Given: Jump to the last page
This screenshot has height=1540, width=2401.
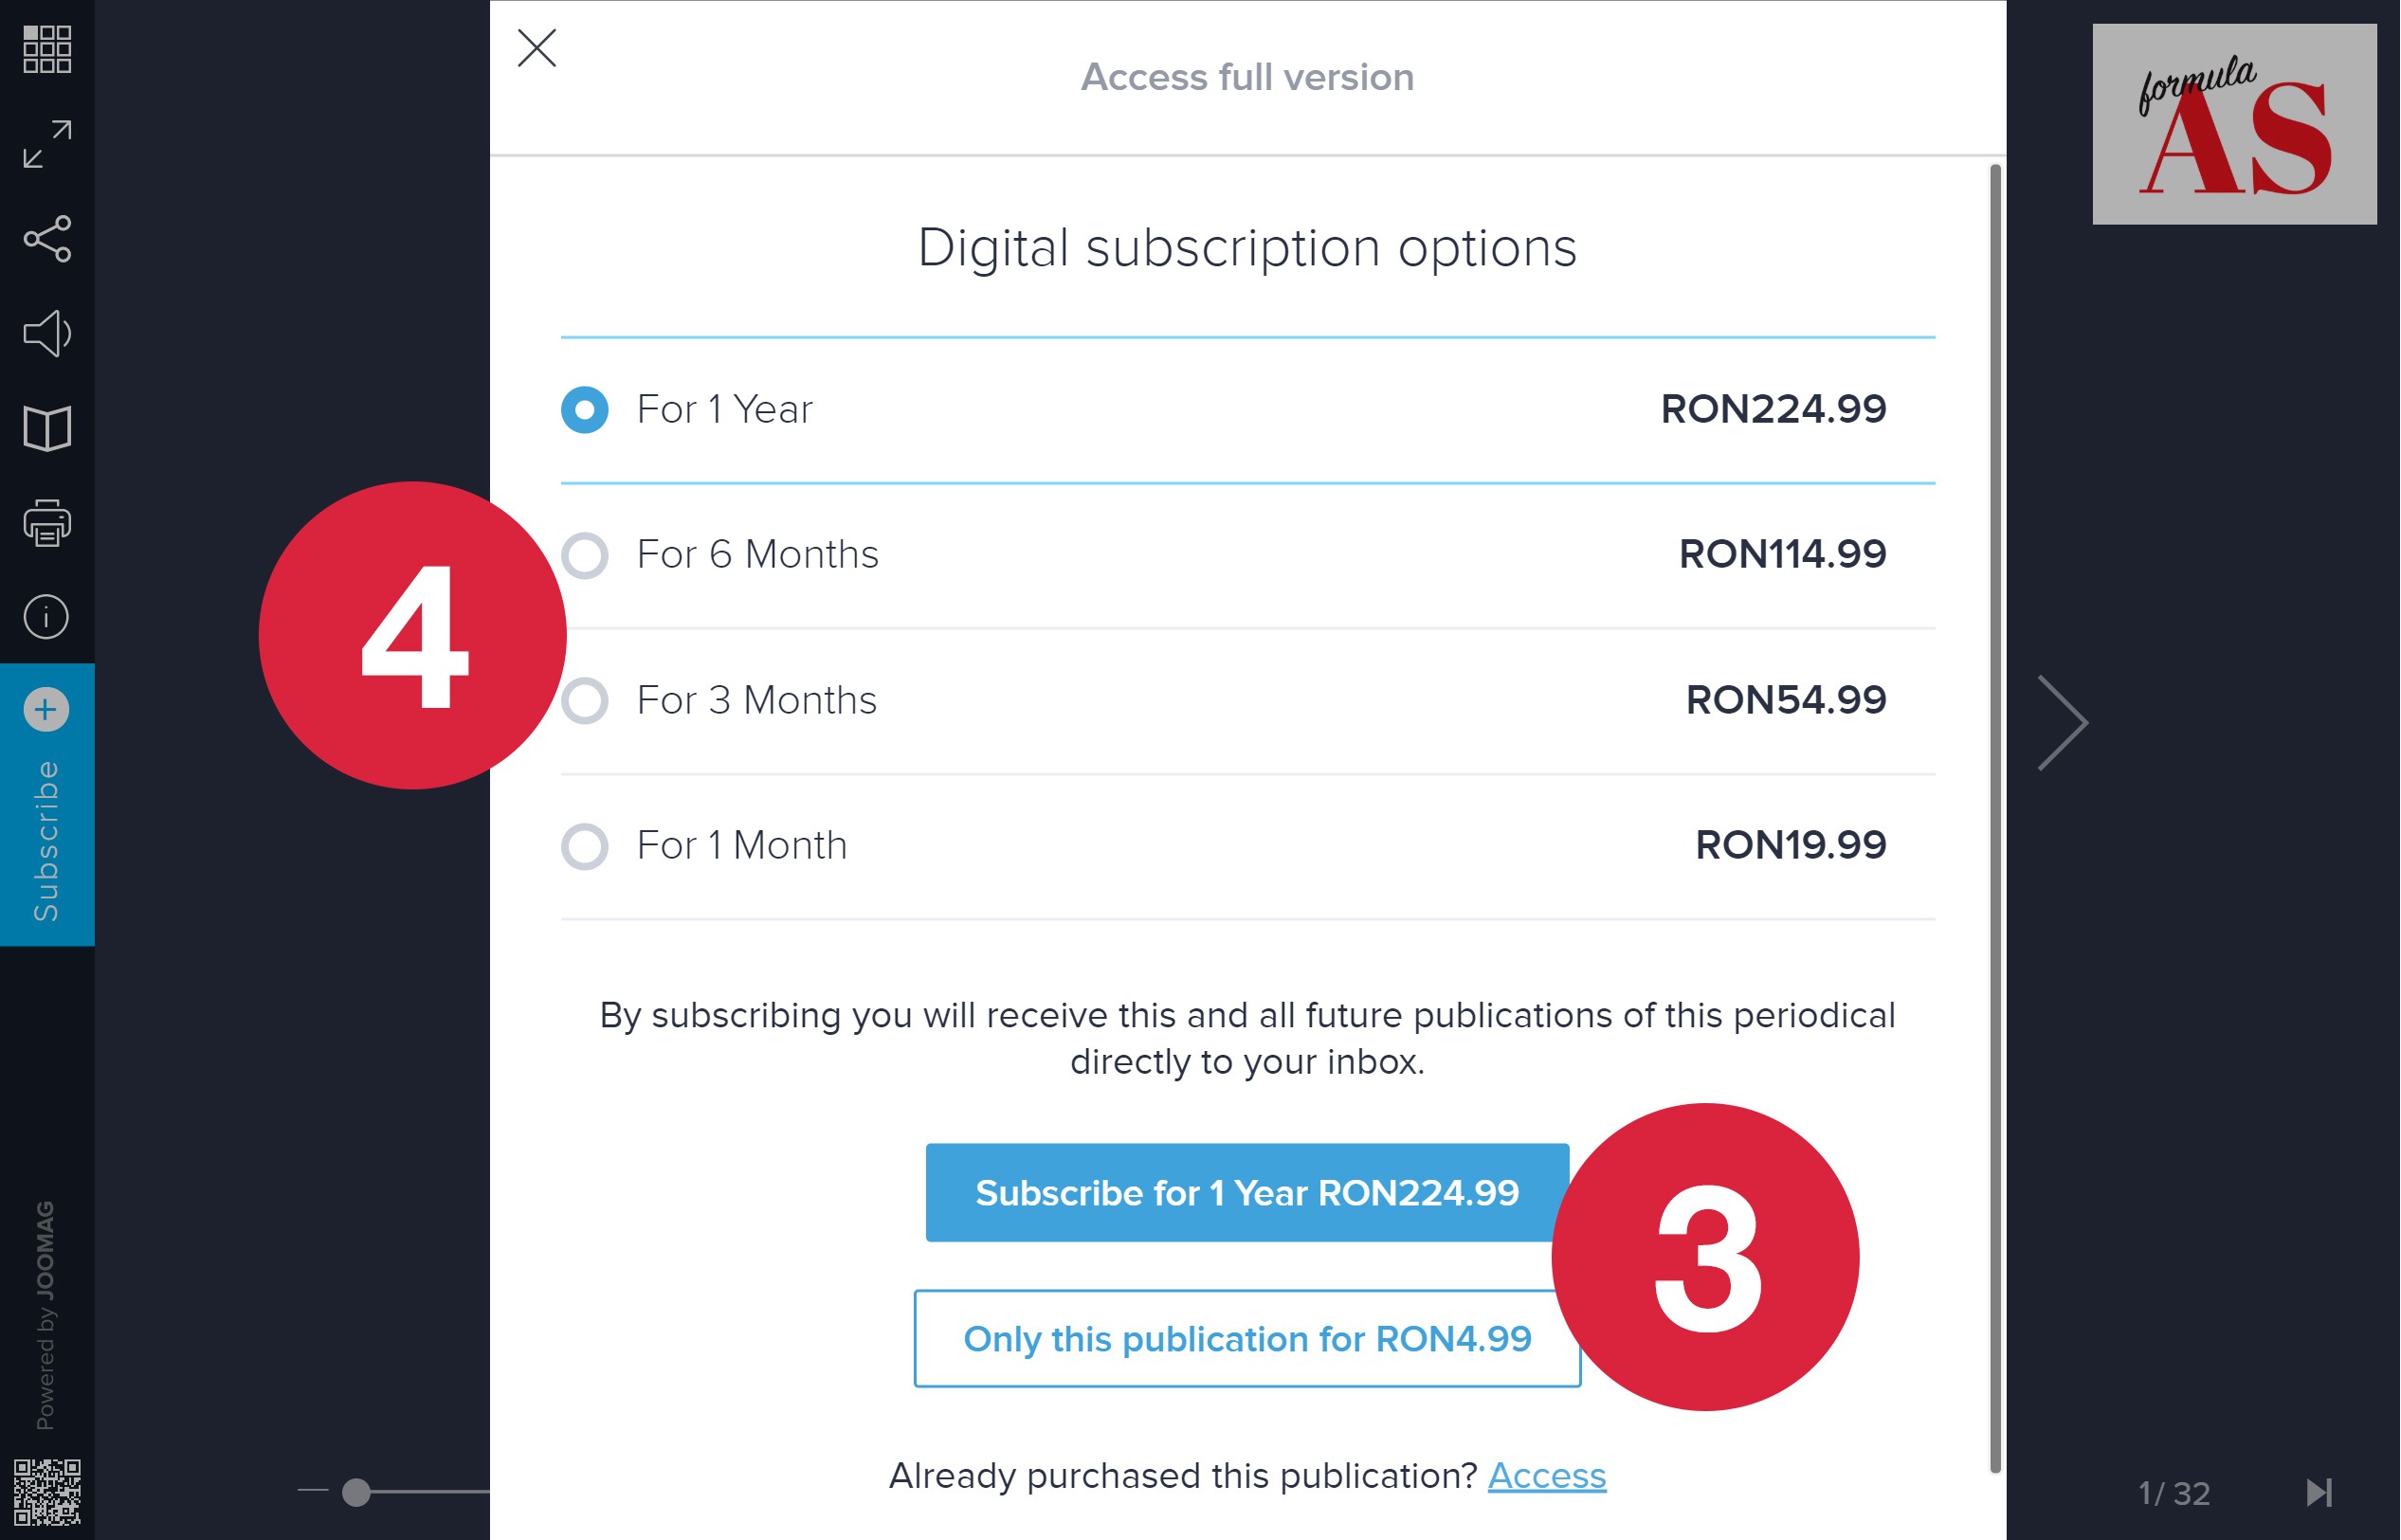Looking at the screenshot, I should pos(2319,1493).
